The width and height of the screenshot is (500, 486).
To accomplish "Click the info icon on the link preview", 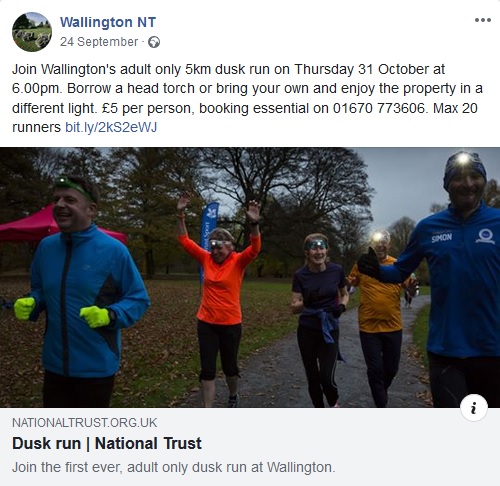I will (474, 408).
